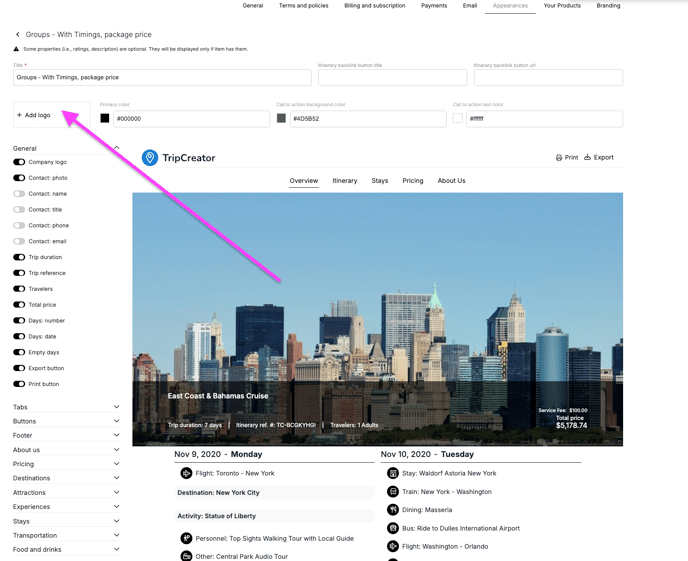Click the Print icon in preview
Viewport: 688px width, 561px height.
tap(559, 158)
